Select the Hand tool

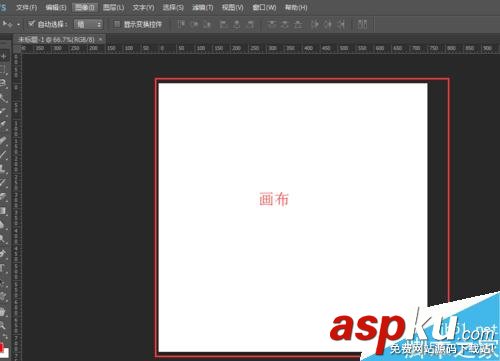pos(3,312)
